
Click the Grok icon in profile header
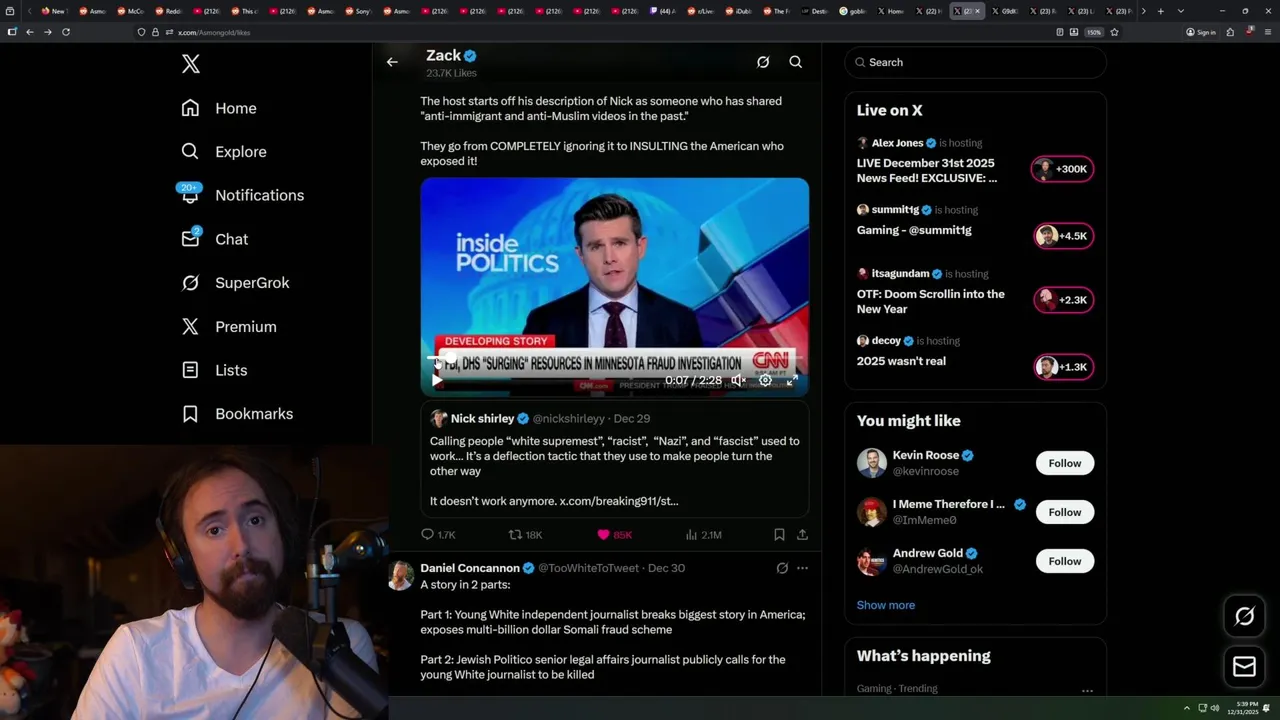(763, 62)
